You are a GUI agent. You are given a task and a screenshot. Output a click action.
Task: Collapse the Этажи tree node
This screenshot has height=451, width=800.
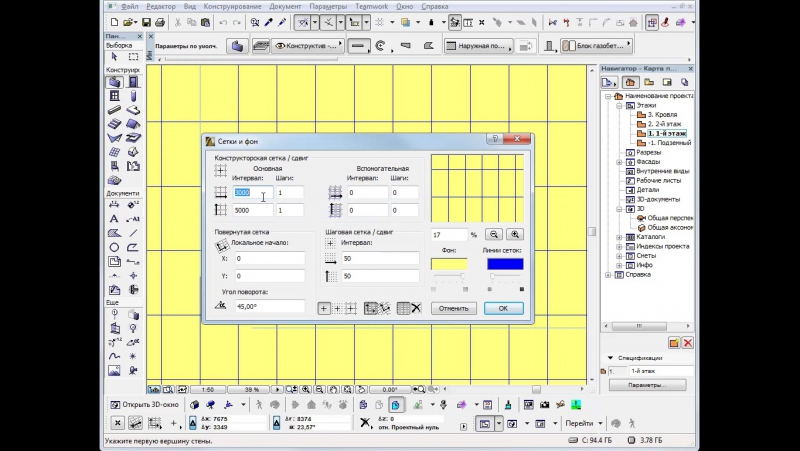(619, 105)
